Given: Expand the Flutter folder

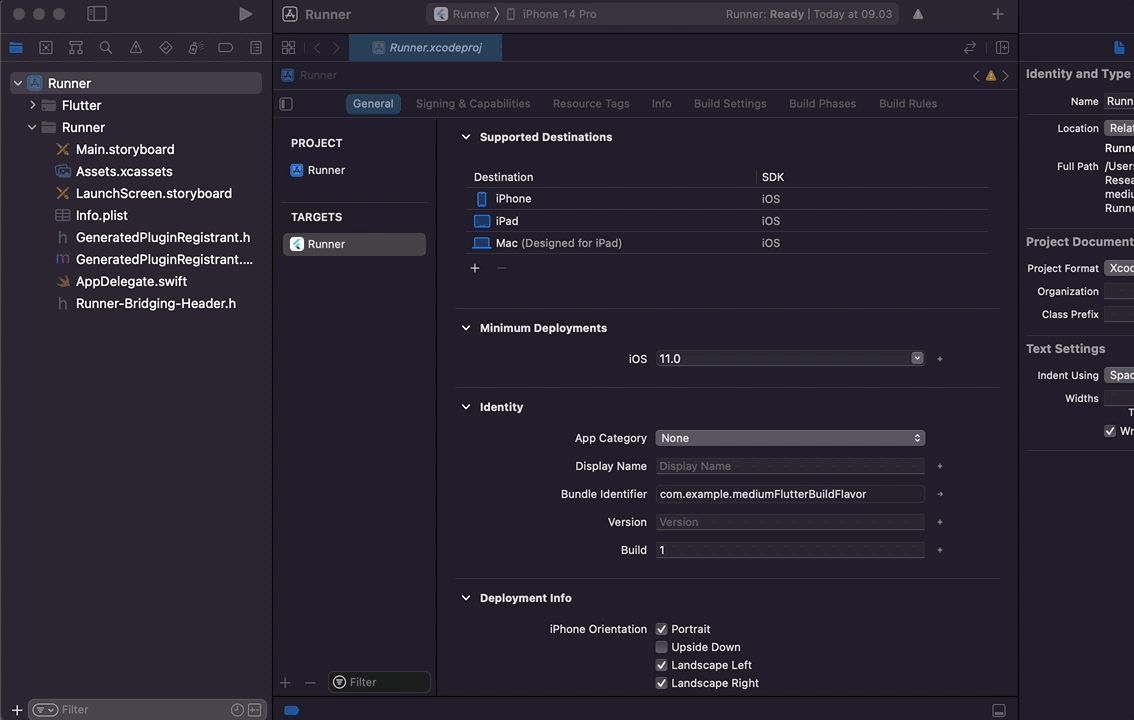Looking at the screenshot, I should [32, 105].
